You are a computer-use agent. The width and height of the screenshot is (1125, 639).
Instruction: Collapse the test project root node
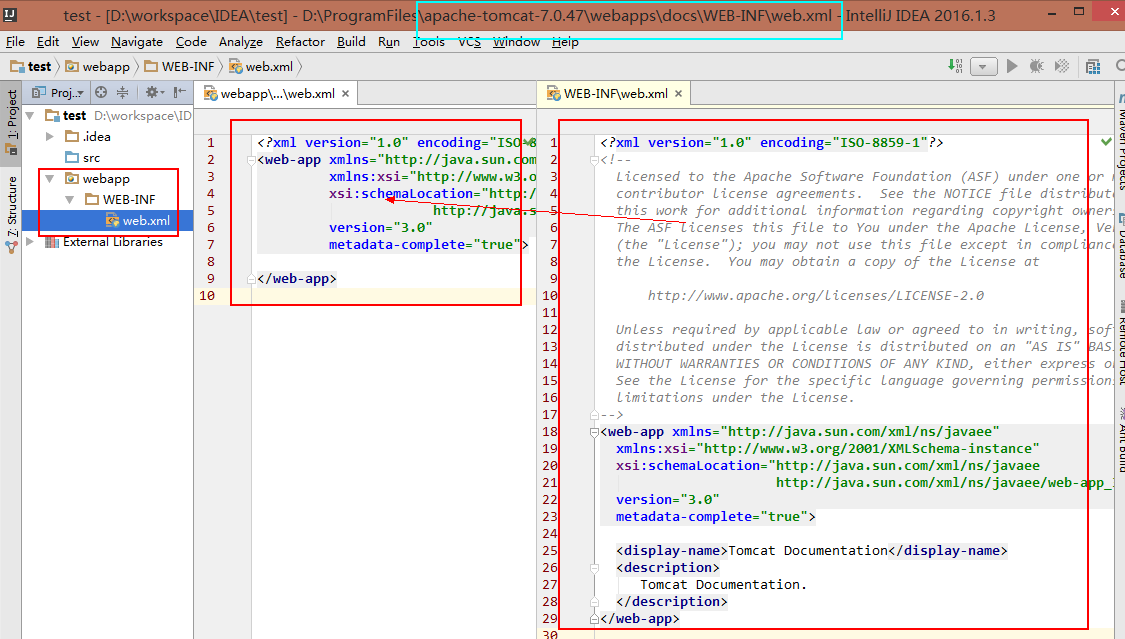[30, 115]
